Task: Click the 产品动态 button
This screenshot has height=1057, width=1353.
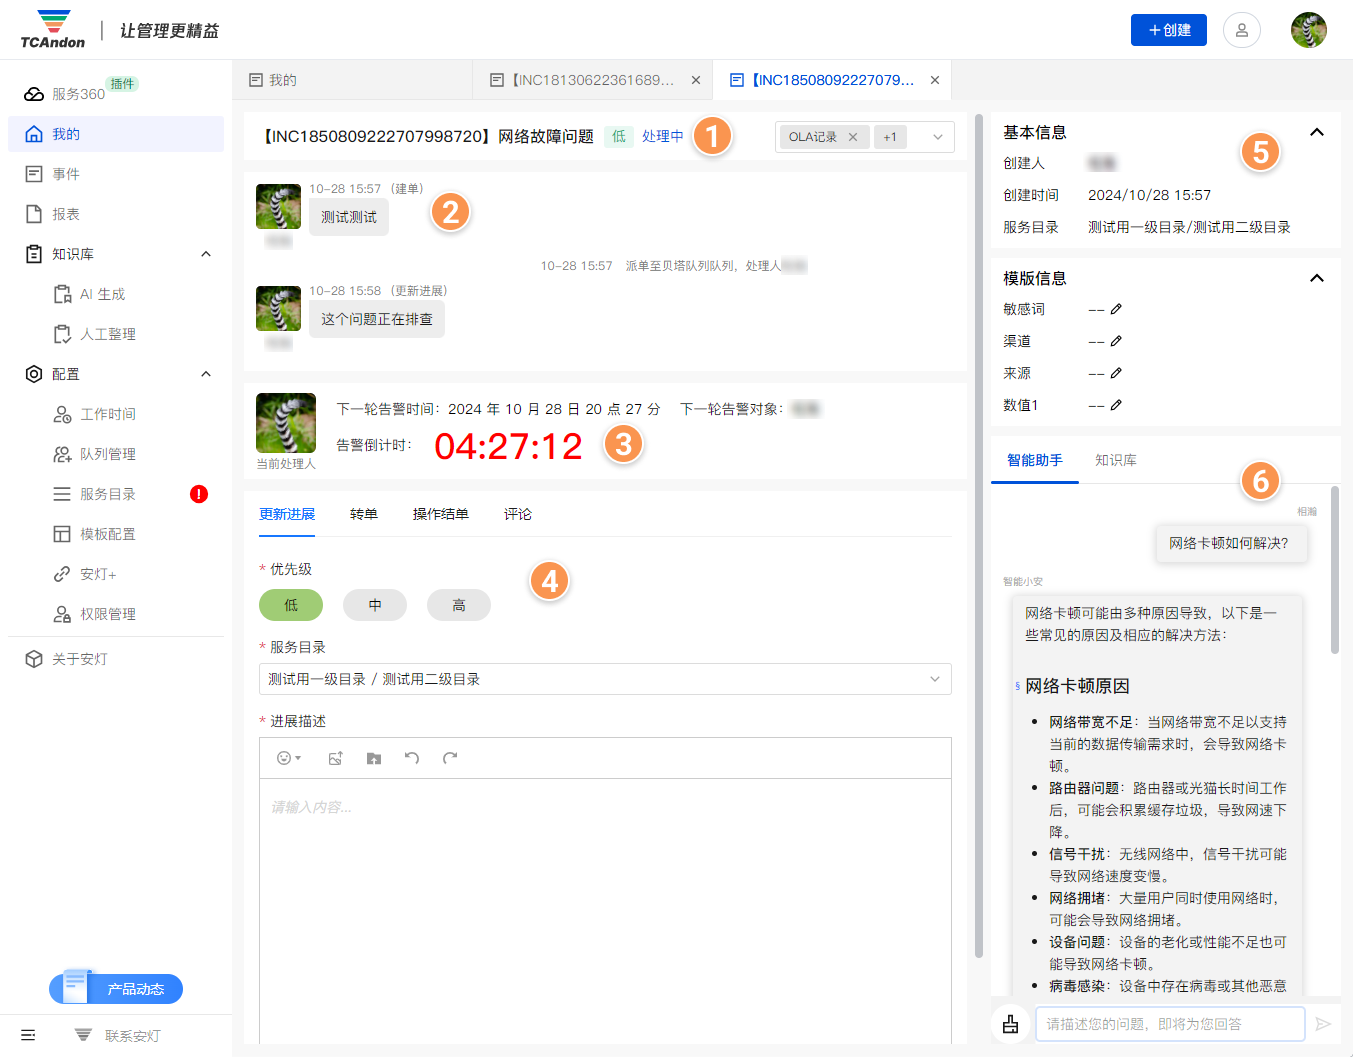Action: 117,989
